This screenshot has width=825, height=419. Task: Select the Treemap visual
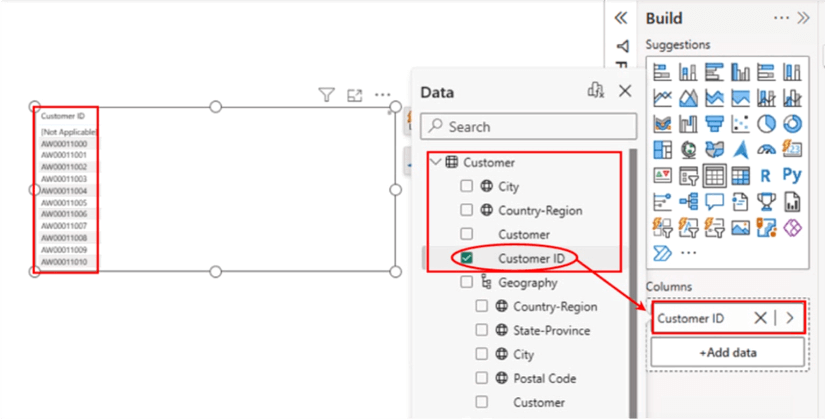click(662, 150)
